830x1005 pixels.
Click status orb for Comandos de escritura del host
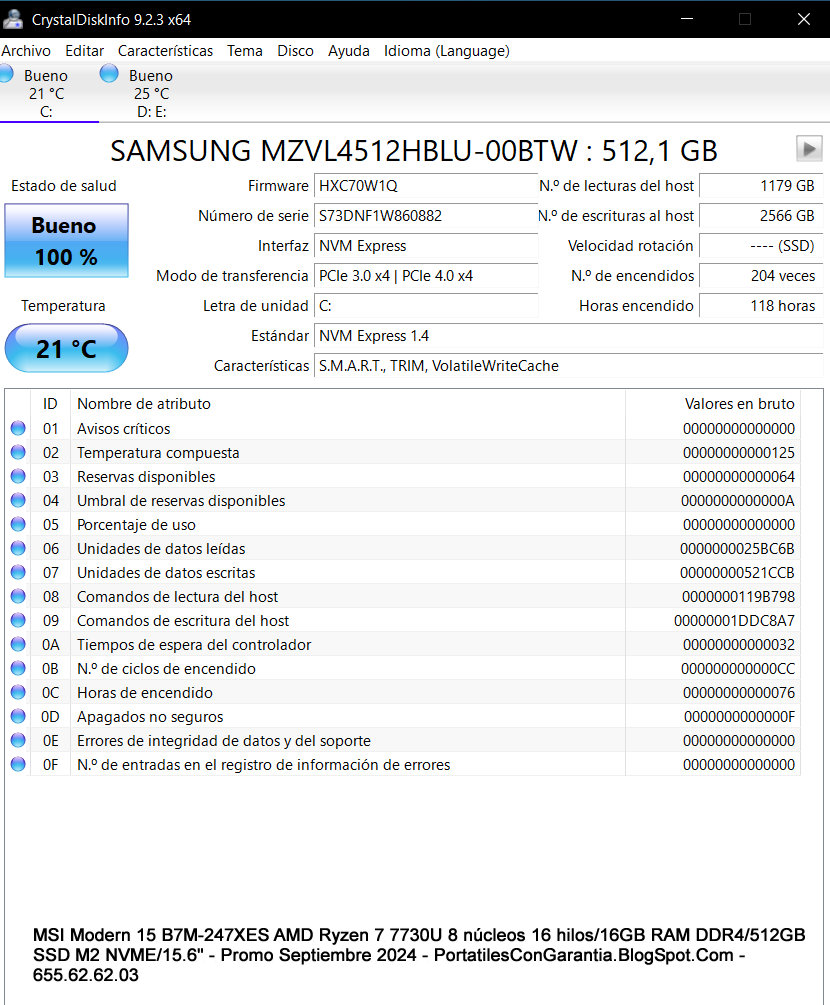coord(18,620)
